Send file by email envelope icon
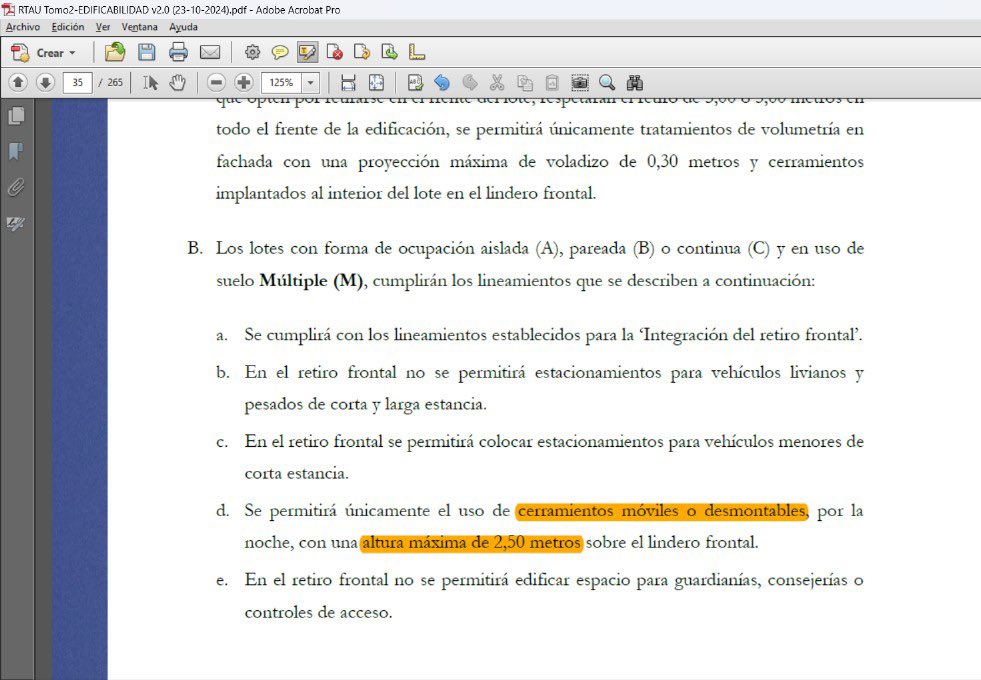This screenshot has width=981, height=680. click(210, 53)
